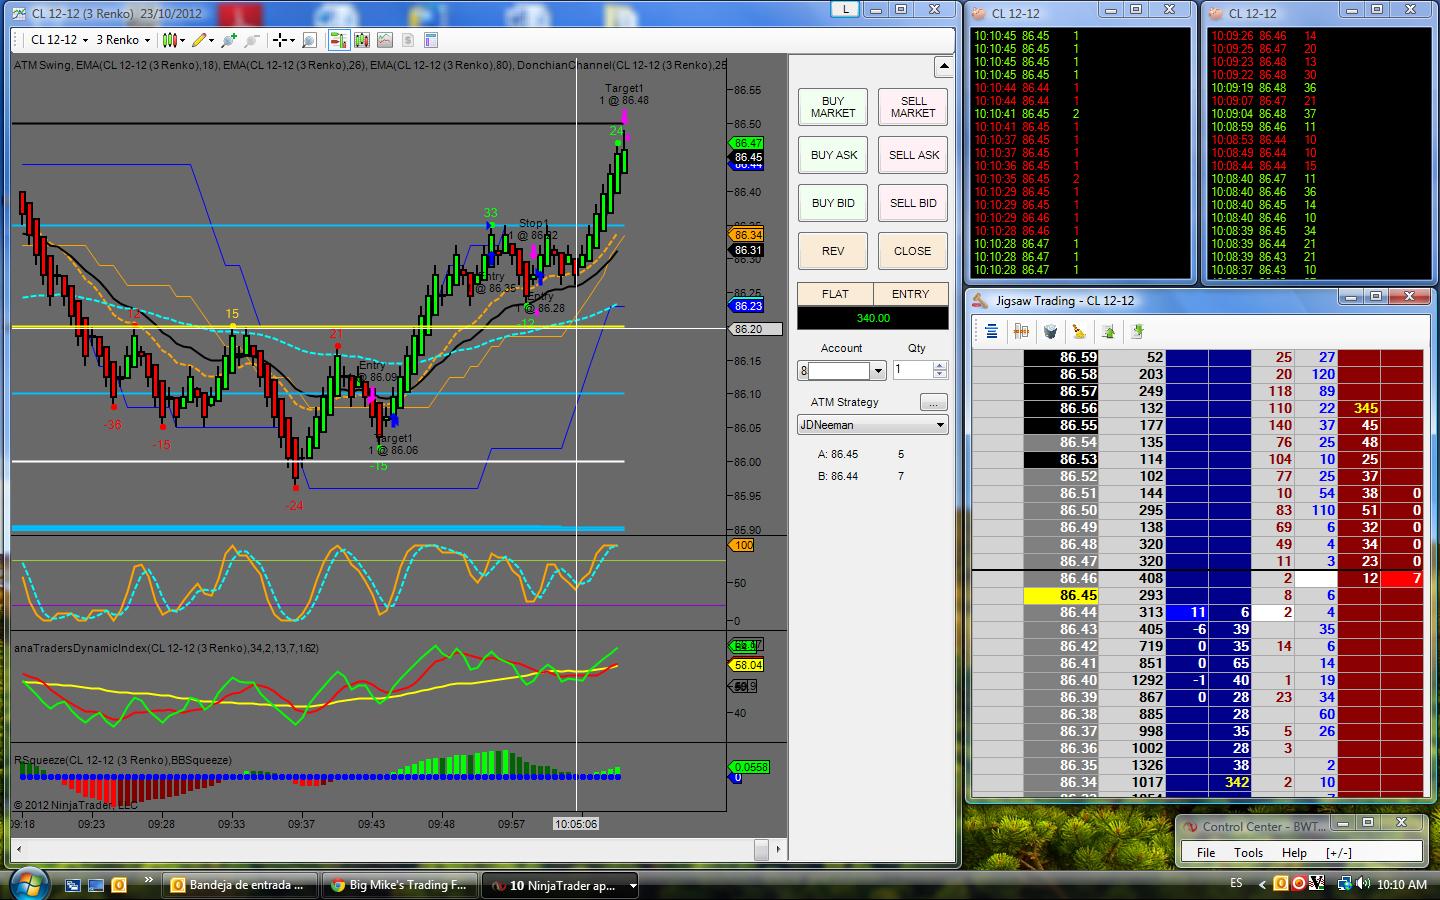Open File menu in Control Center
Viewport: 1440px width, 900px height.
tap(1206, 852)
